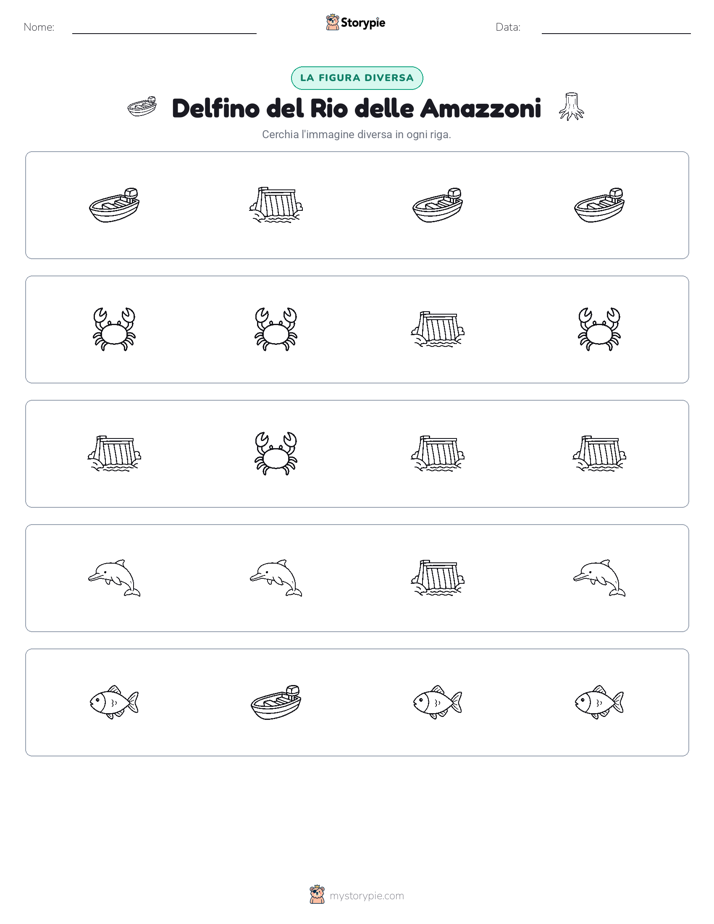Click the Storypie logo at the top
714x924 pixels.
click(x=355, y=22)
